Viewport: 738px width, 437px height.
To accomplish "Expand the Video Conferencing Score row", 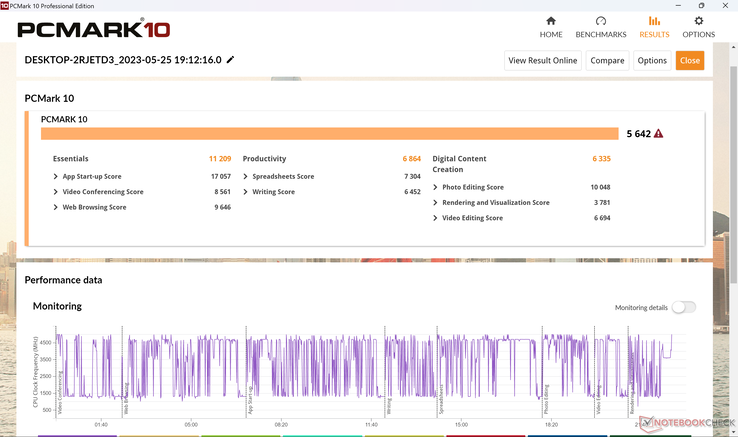I will 56,192.
